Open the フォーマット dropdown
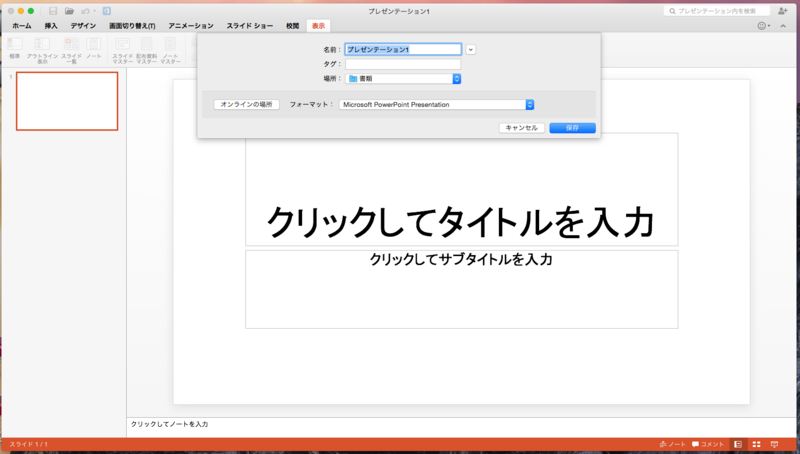The image size is (800, 454). click(436, 105)
